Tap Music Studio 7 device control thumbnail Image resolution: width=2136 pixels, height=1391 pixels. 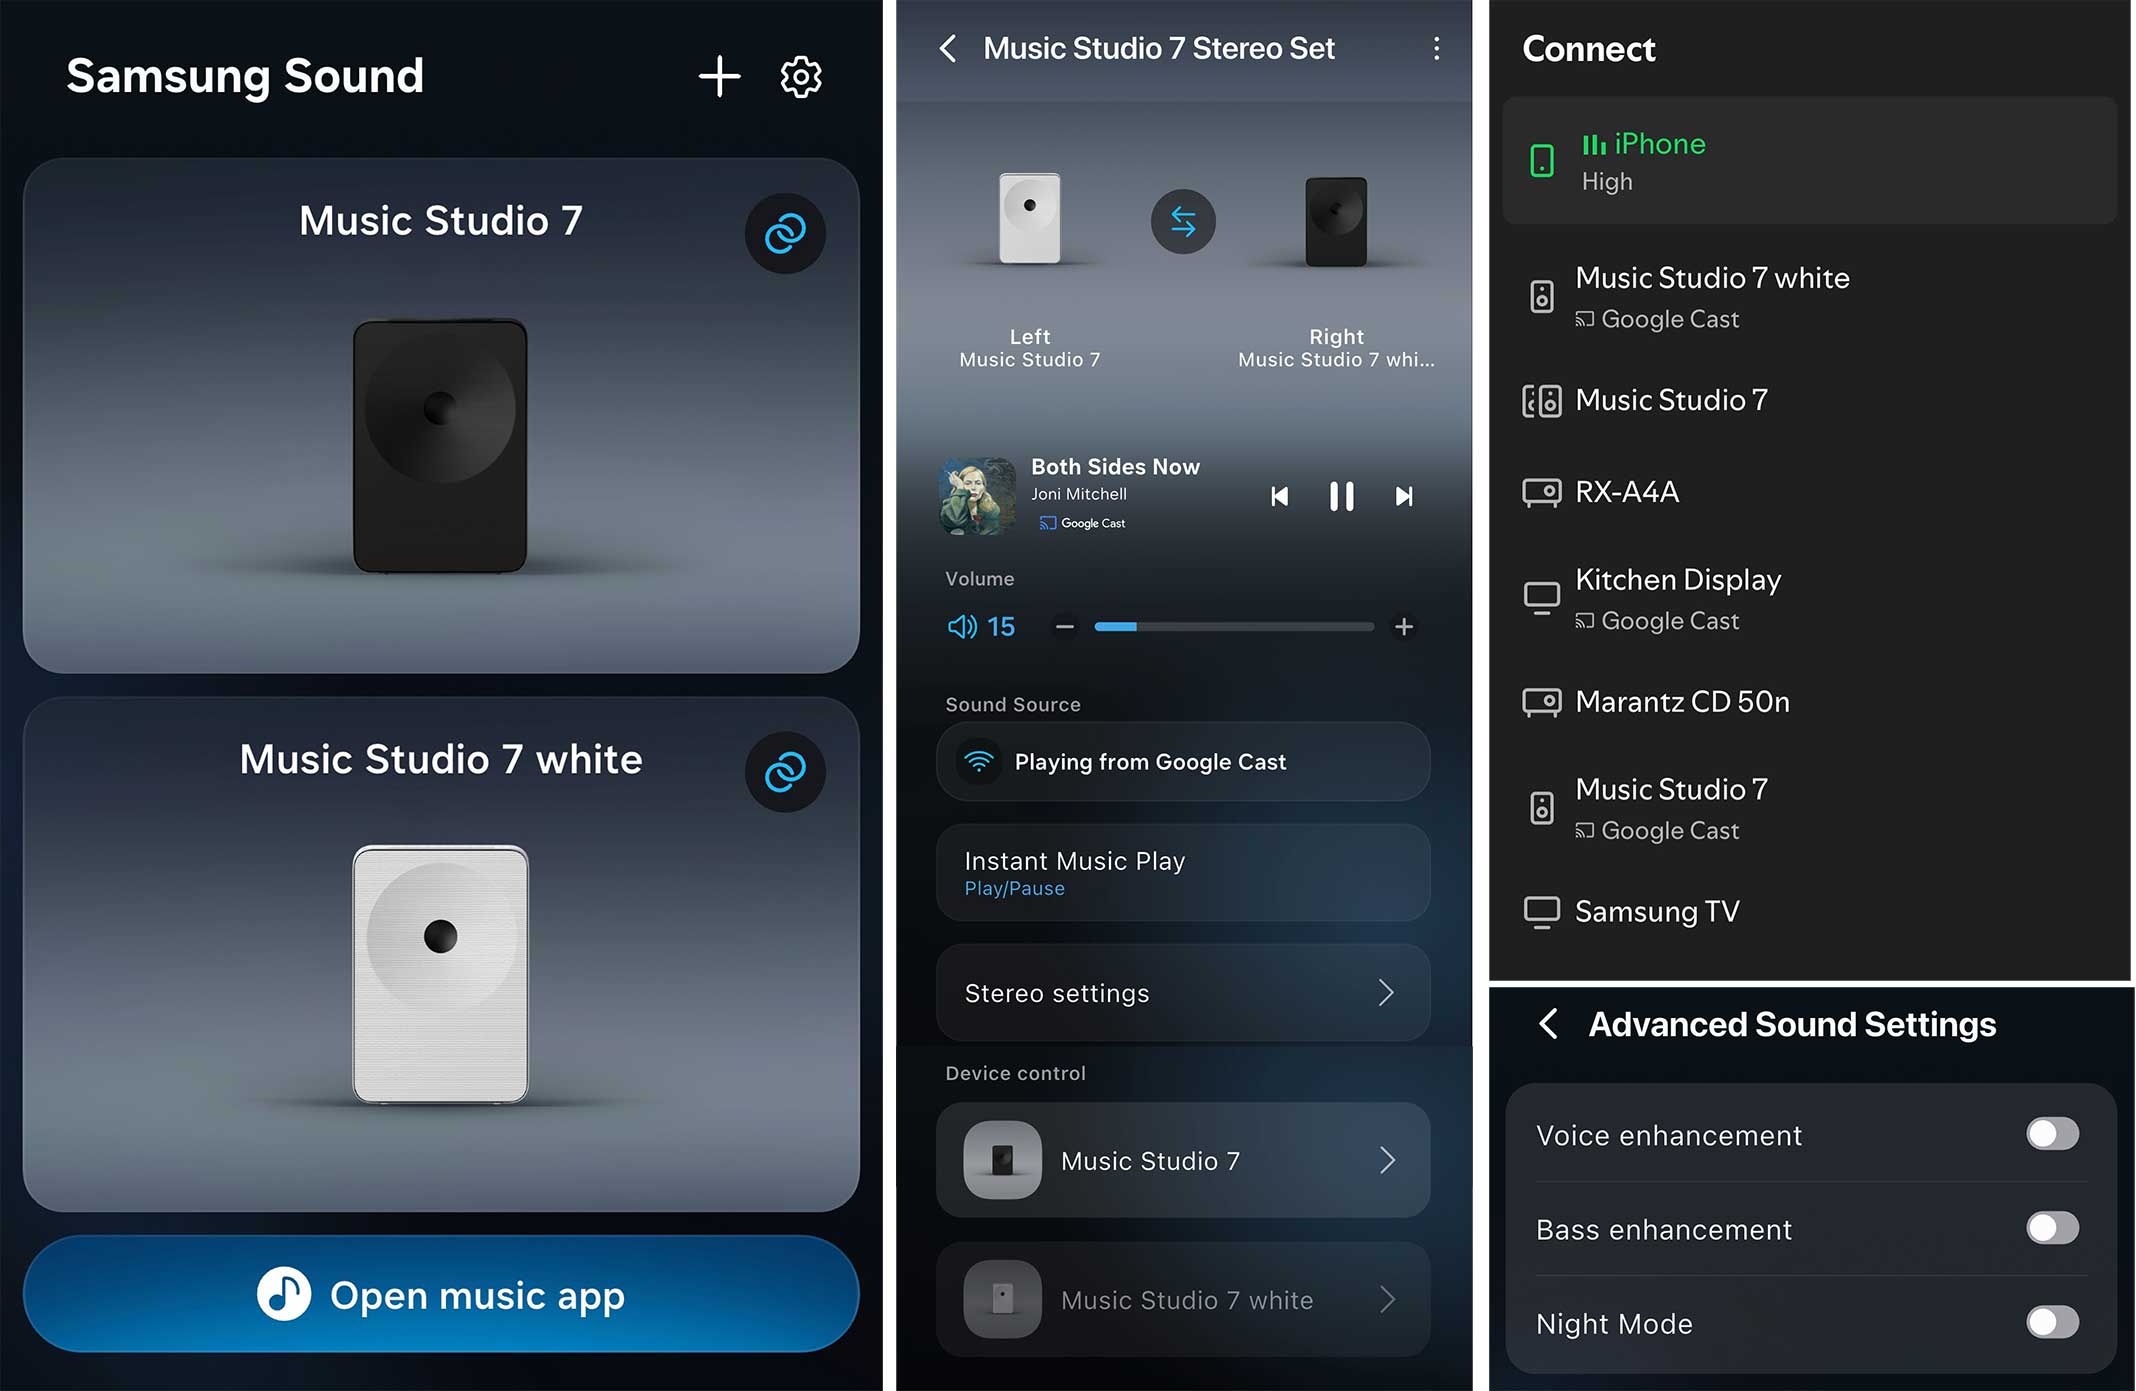coord(1002,1160)
